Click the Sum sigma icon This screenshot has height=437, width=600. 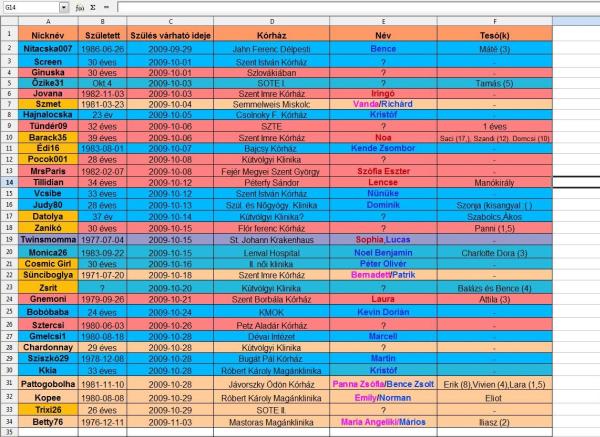click(92, 7)
